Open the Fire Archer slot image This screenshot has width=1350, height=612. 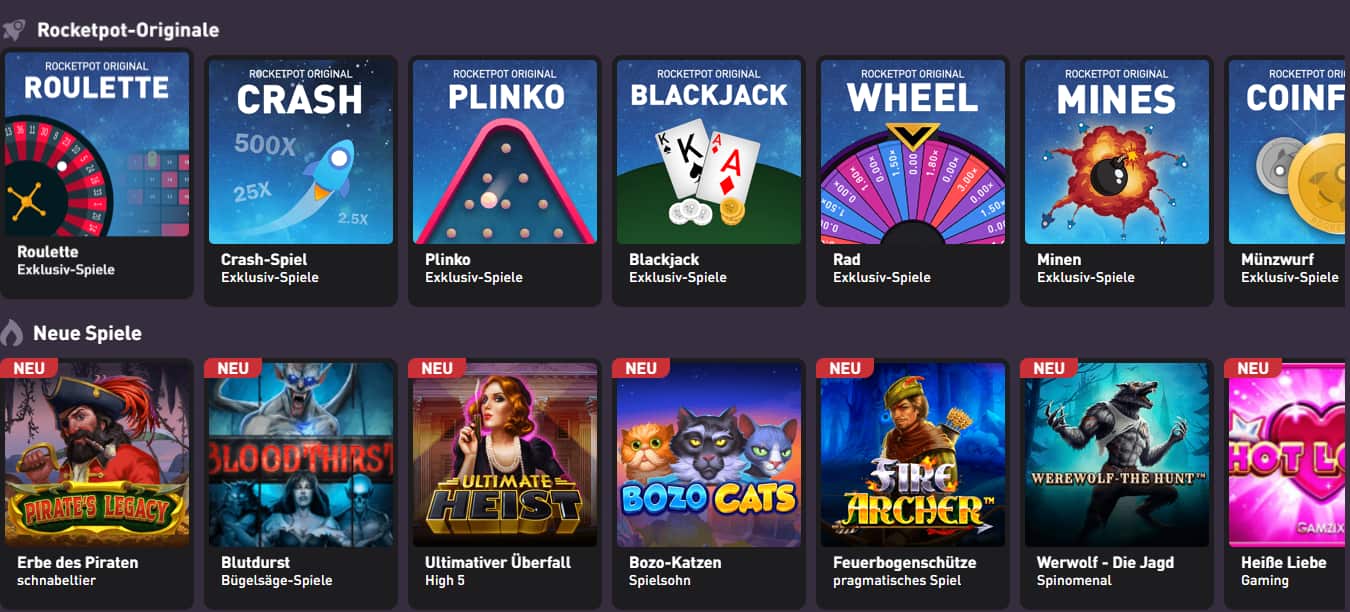click(913, 455)
